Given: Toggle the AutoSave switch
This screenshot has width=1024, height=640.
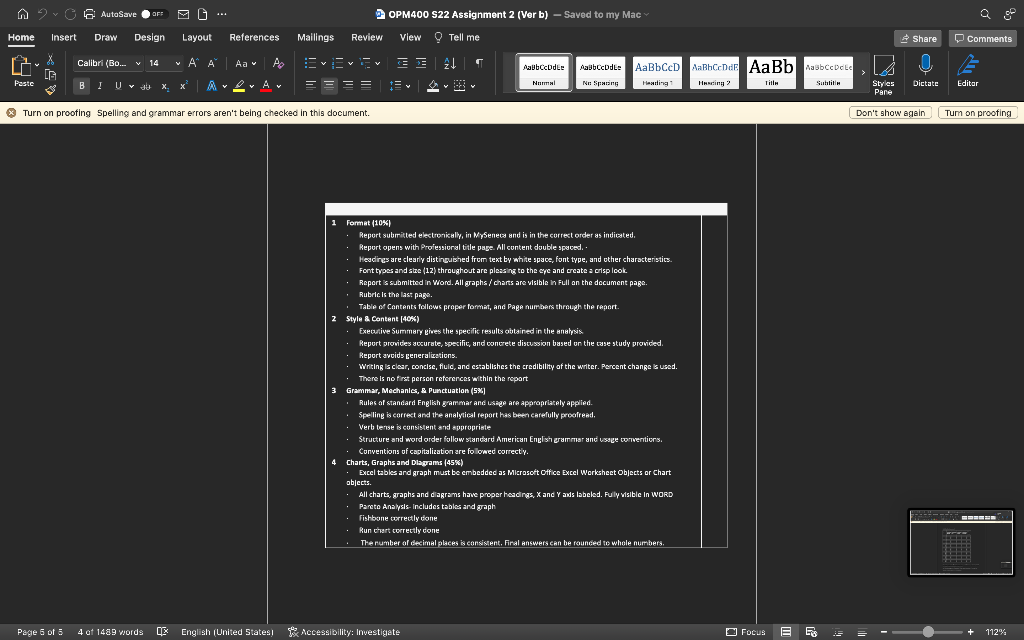Looking at the screenshot, I should 151,14.
